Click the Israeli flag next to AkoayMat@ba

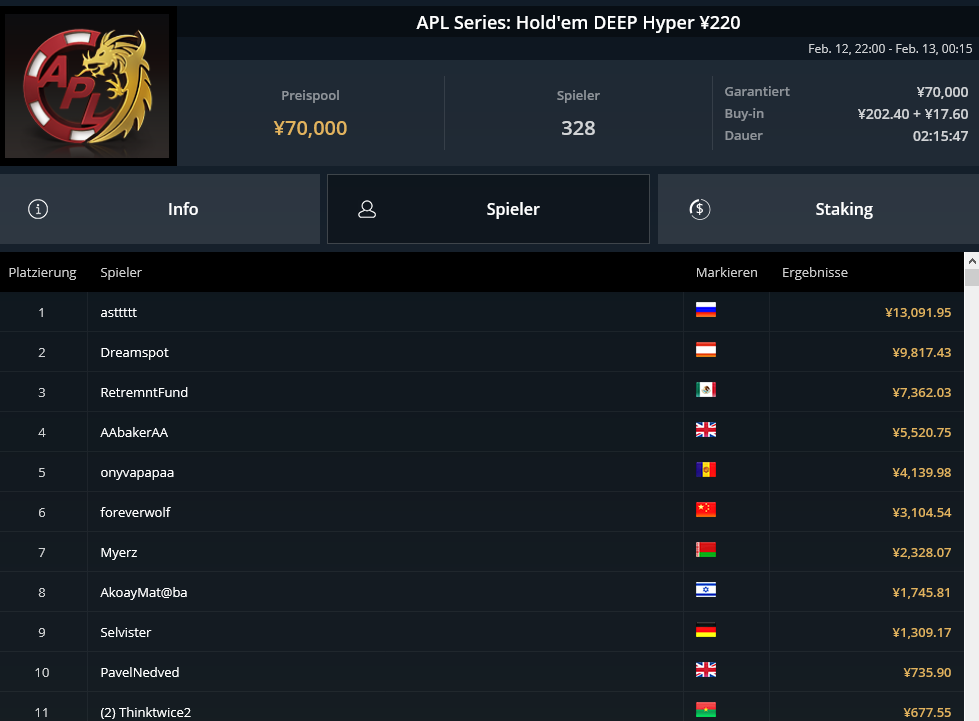706,589
